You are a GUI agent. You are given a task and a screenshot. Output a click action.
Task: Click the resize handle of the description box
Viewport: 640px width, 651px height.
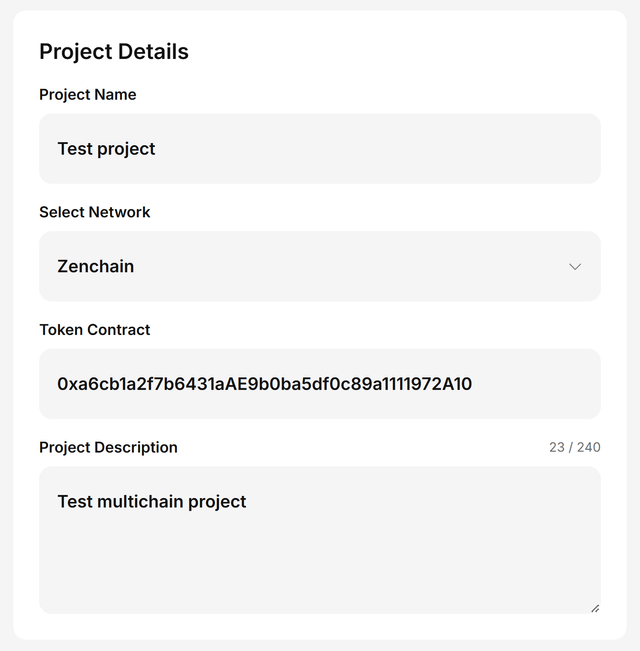(595, 607)
